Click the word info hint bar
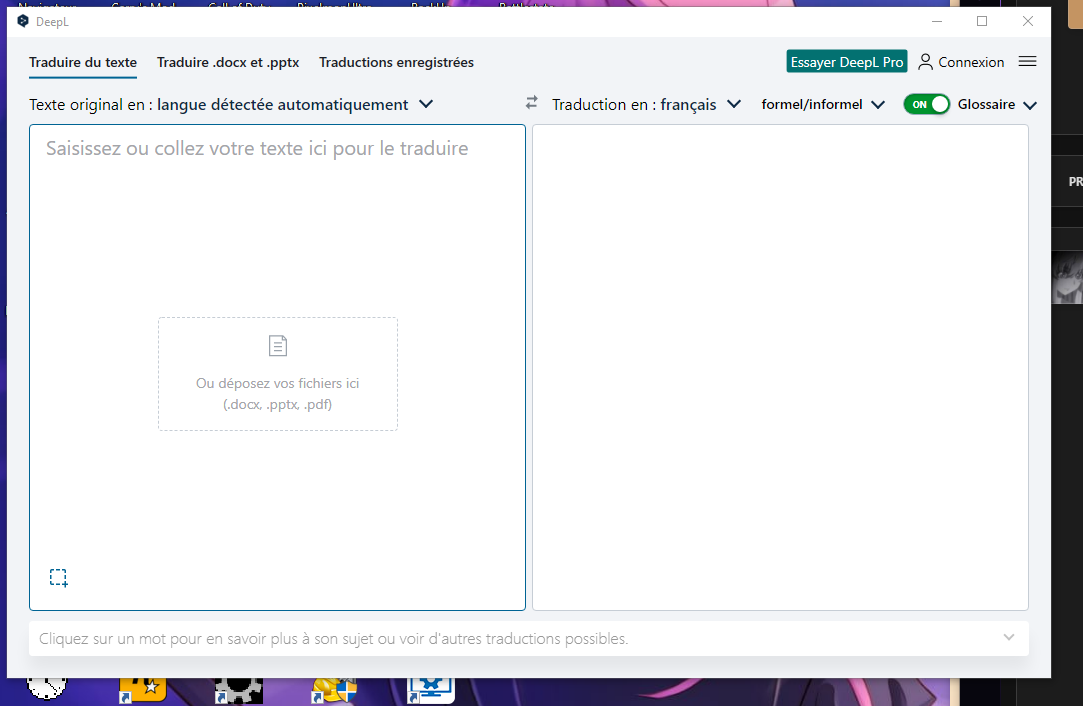 [x=529, y=638]
